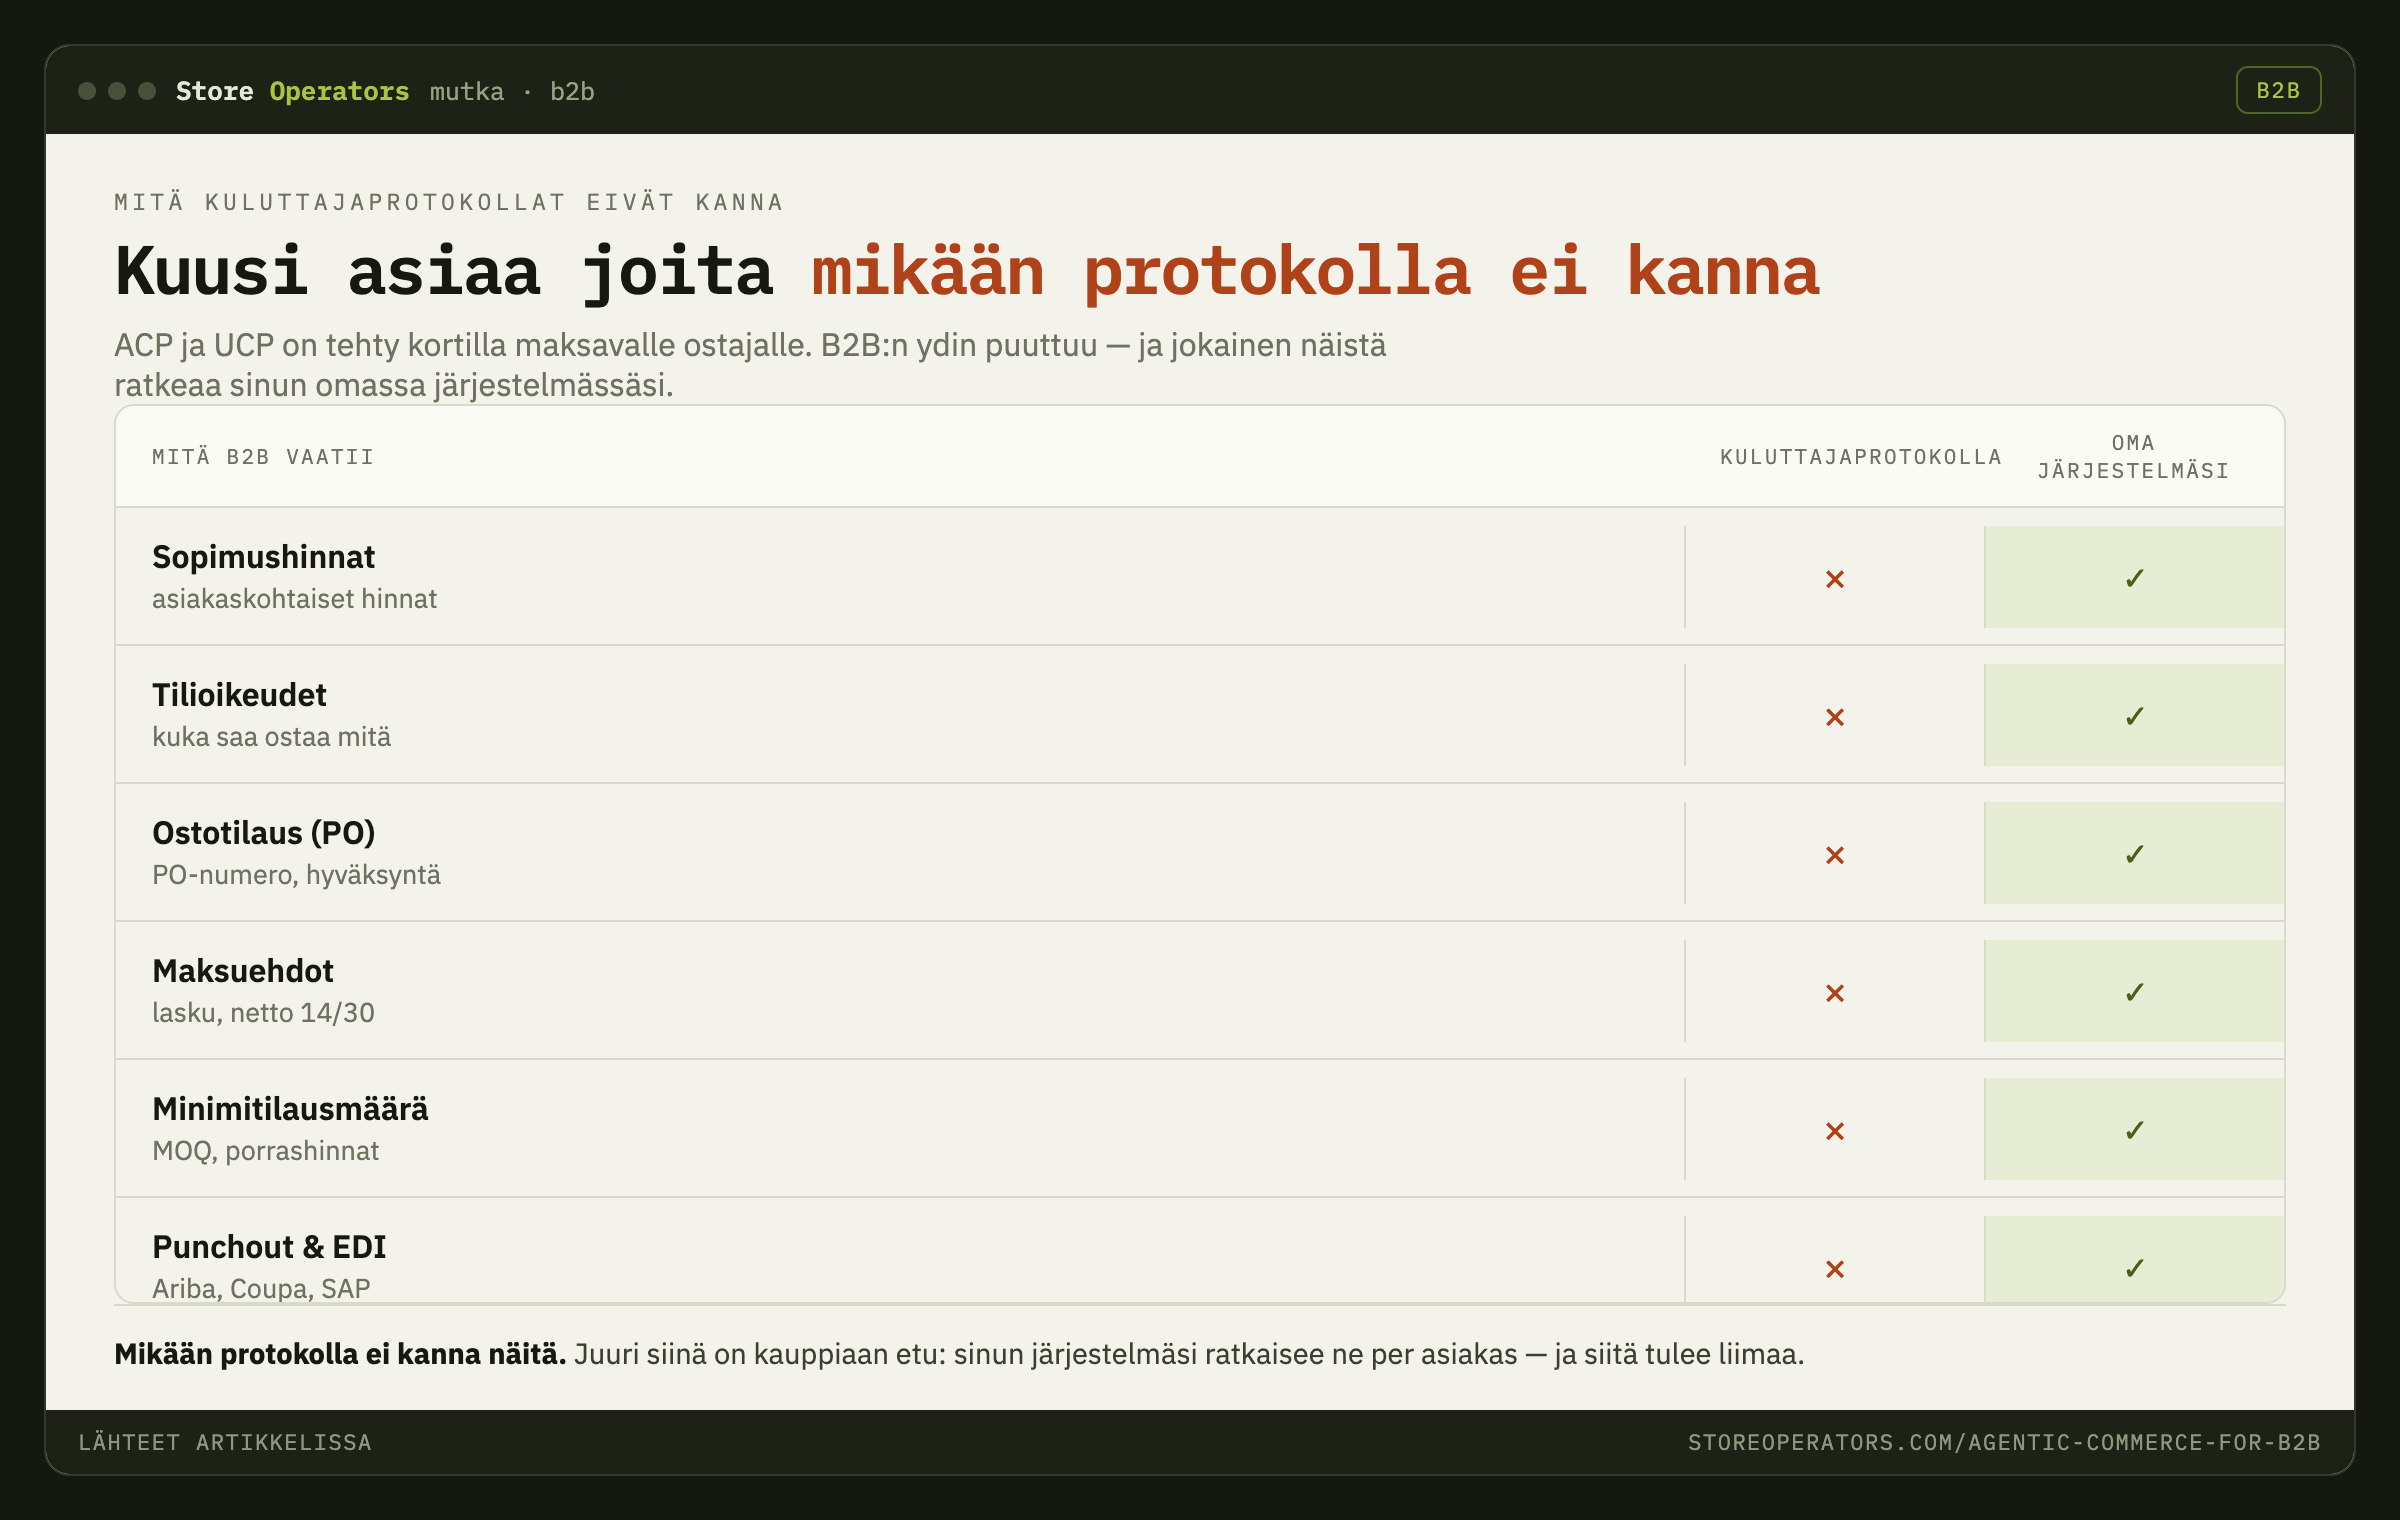Click the green checkmark in the Sopimushinnat row
Viewport: 2400px width, 1520px height.
pos(2135,578)
